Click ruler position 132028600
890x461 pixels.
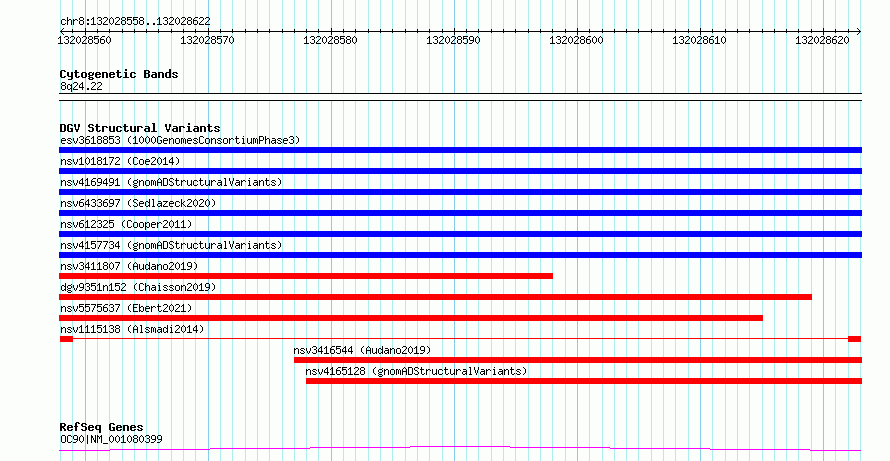click(577, 40)
